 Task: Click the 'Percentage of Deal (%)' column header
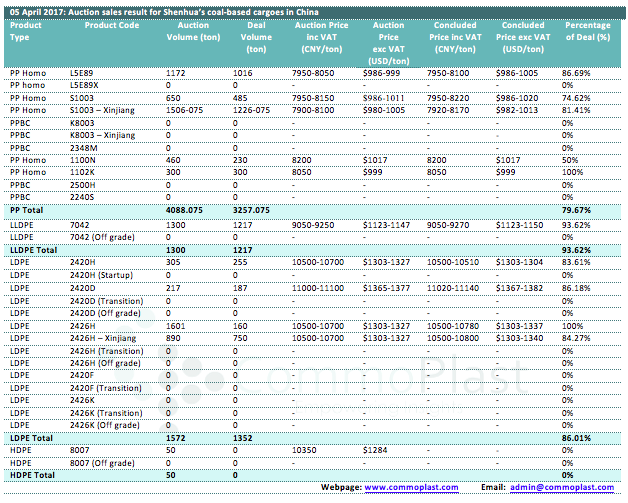coord(587,30)
